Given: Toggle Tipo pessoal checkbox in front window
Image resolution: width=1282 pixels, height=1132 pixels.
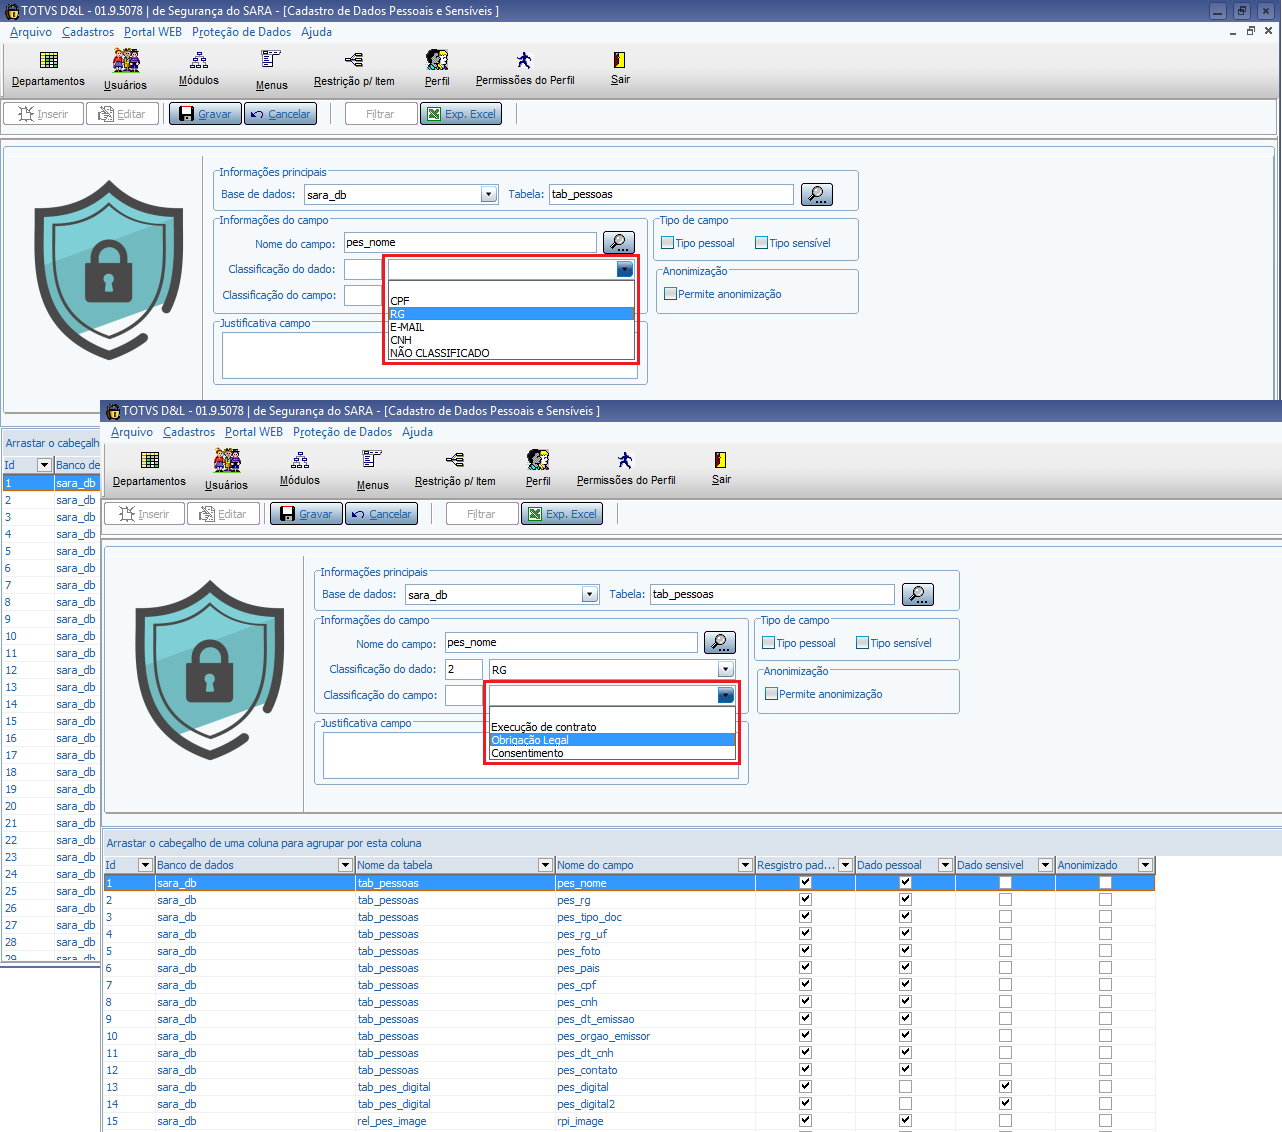Looking at the screenshot, I should [769, 643].
